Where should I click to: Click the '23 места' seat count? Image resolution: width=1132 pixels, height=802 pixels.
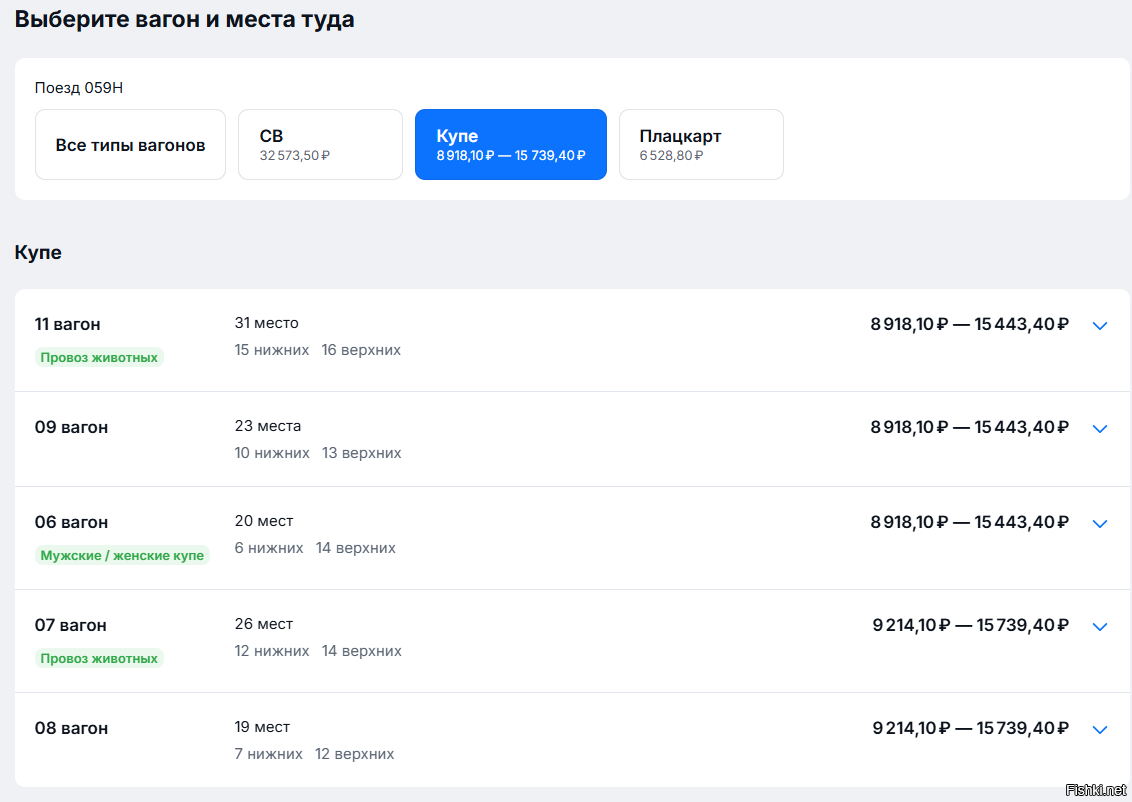[268, 426]
